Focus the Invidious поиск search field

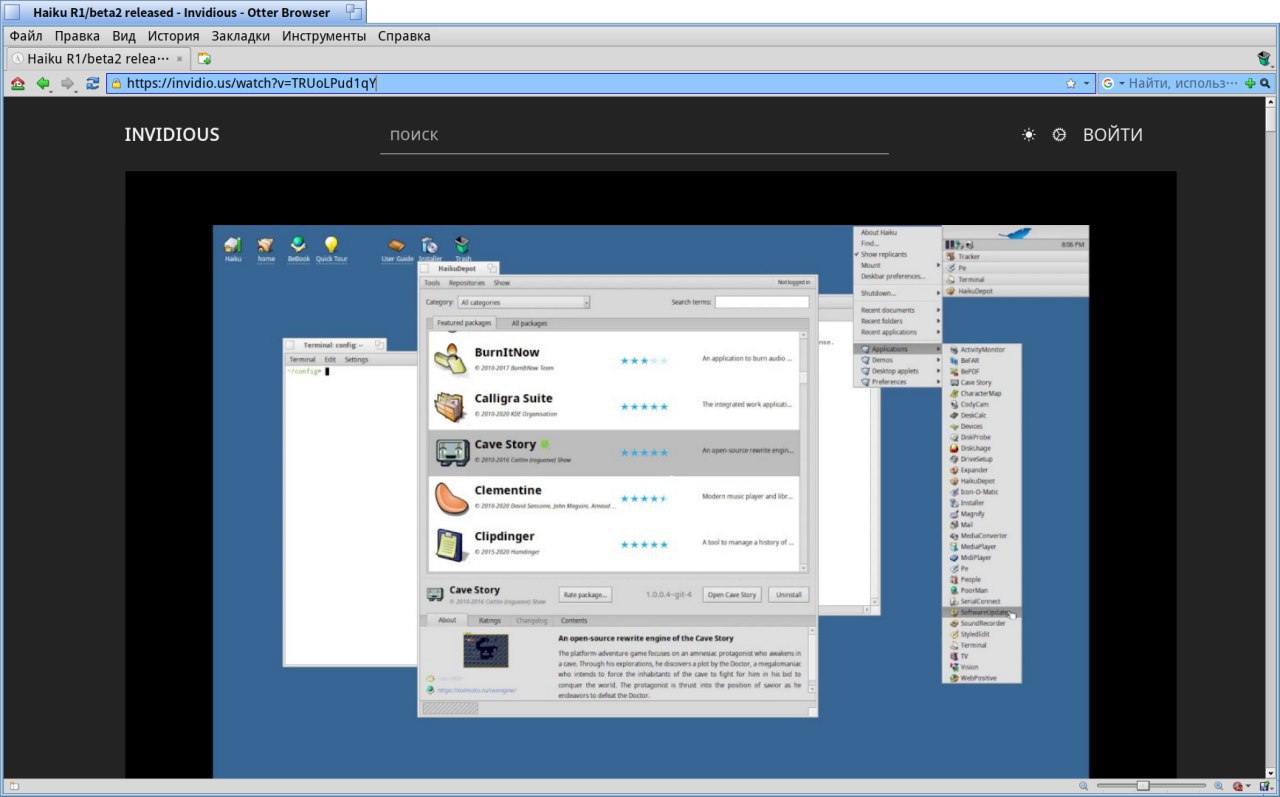(x=634, y=135)
